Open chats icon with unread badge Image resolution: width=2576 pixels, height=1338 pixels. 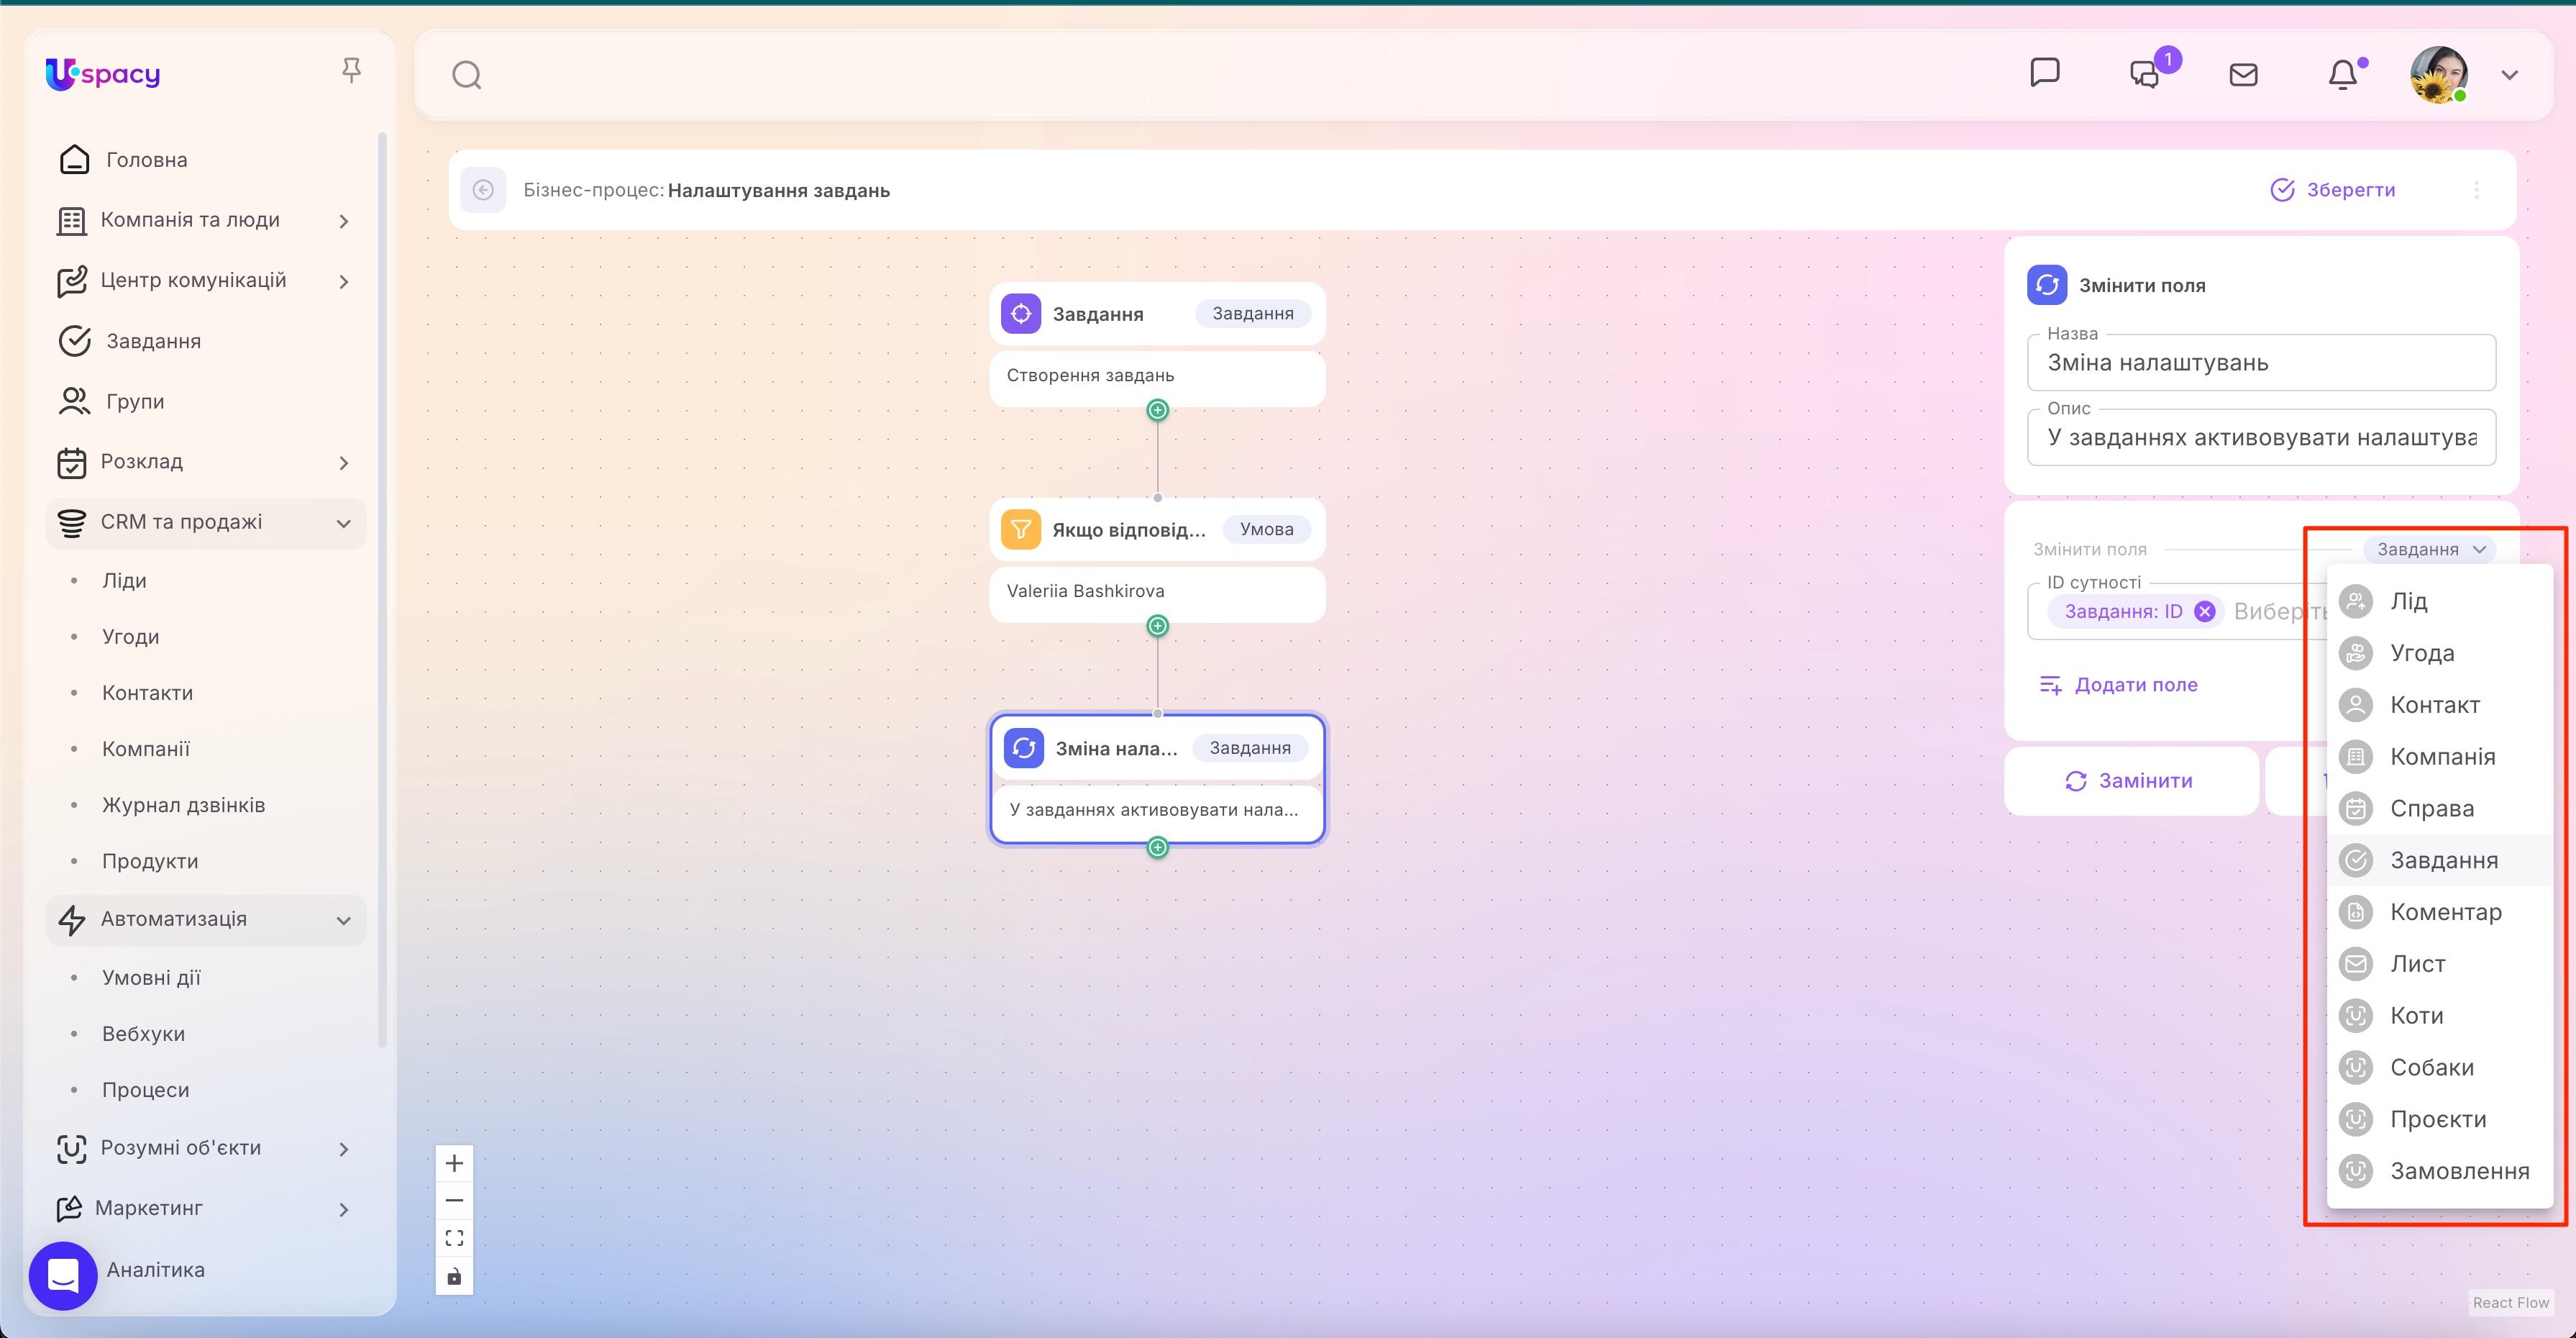(x=2144, y=74)
